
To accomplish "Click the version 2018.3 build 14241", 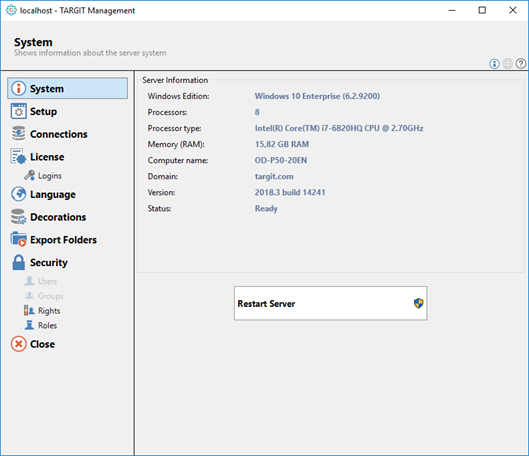I will tap(290, 192).
